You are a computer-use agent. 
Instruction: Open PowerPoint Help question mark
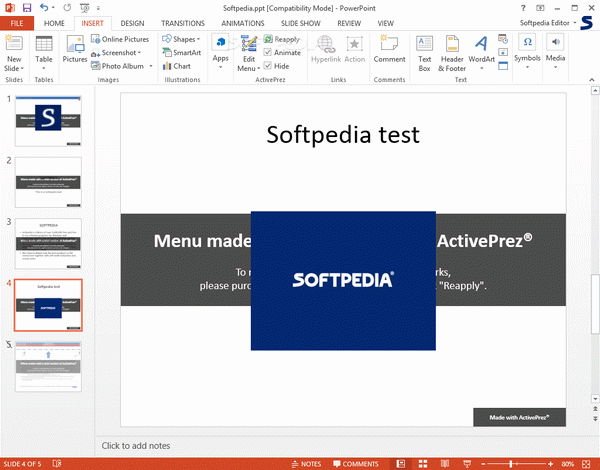(x=523, y=8)
